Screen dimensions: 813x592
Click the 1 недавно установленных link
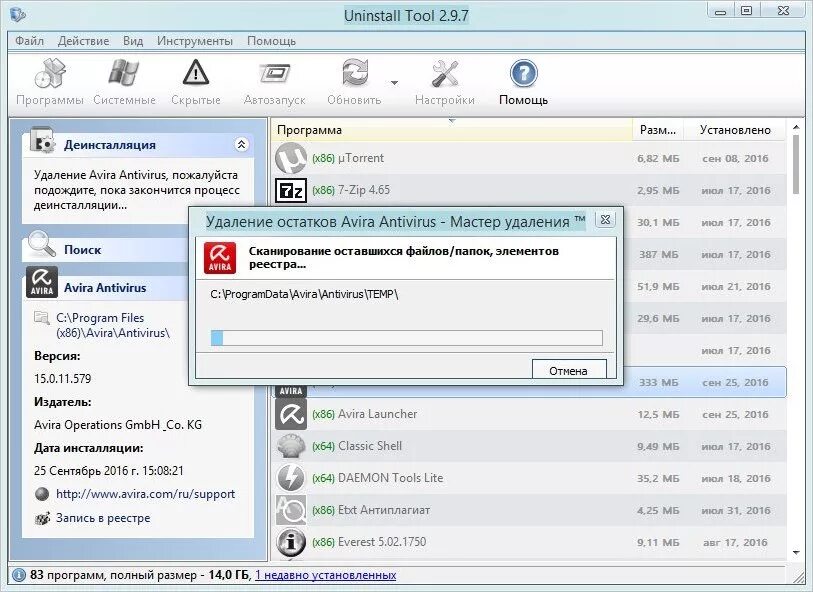point(326,575)
